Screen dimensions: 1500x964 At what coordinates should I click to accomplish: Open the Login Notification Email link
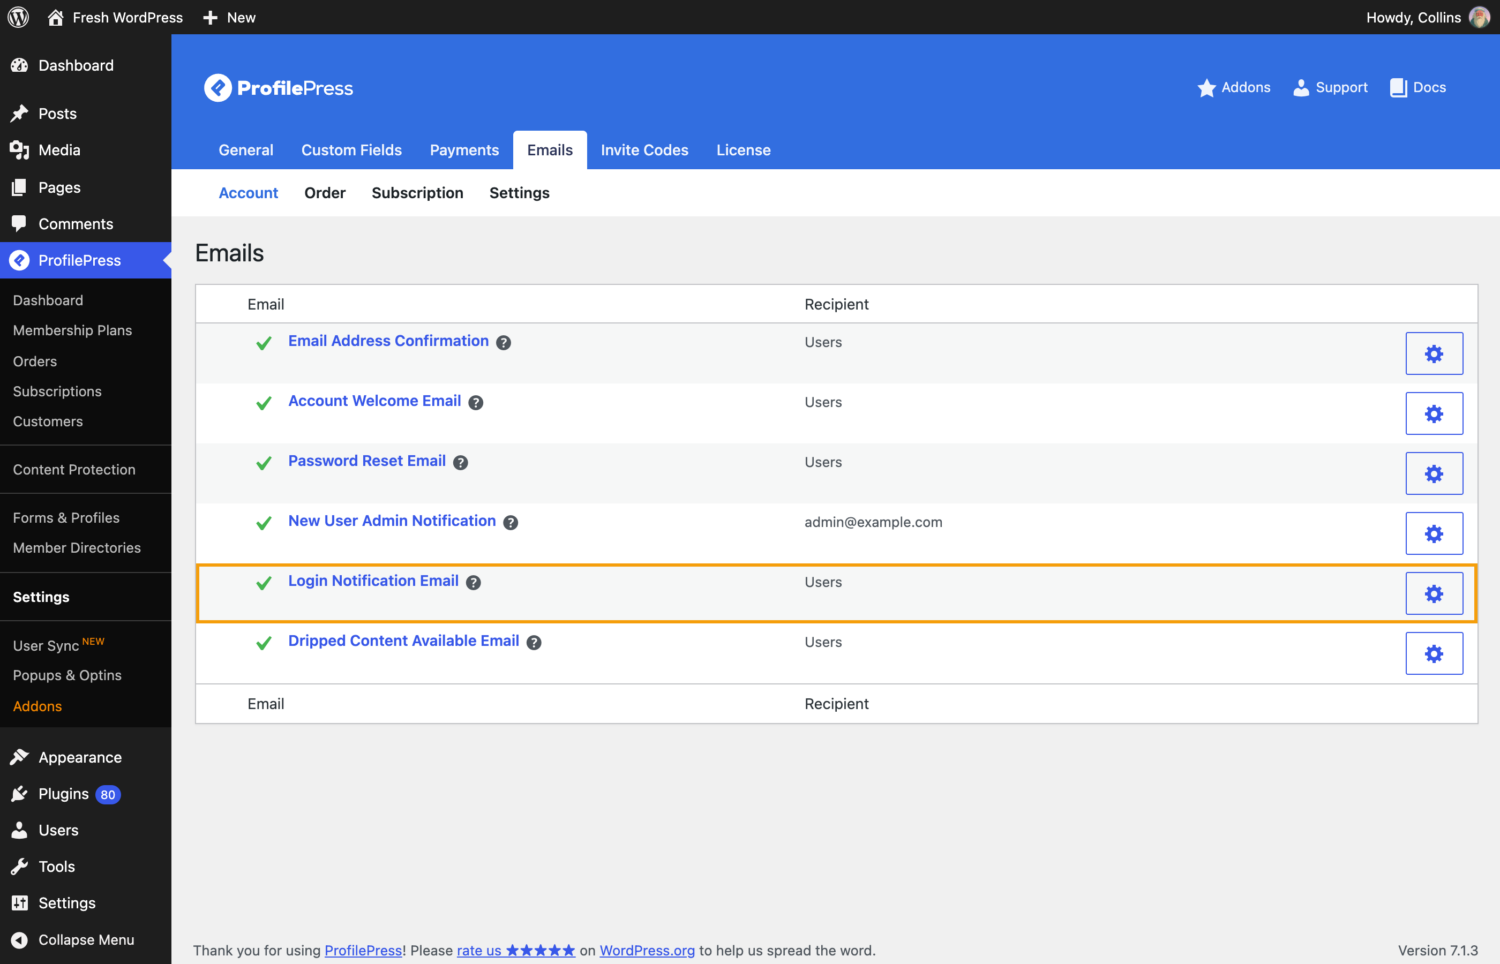[x=373, y=581]
